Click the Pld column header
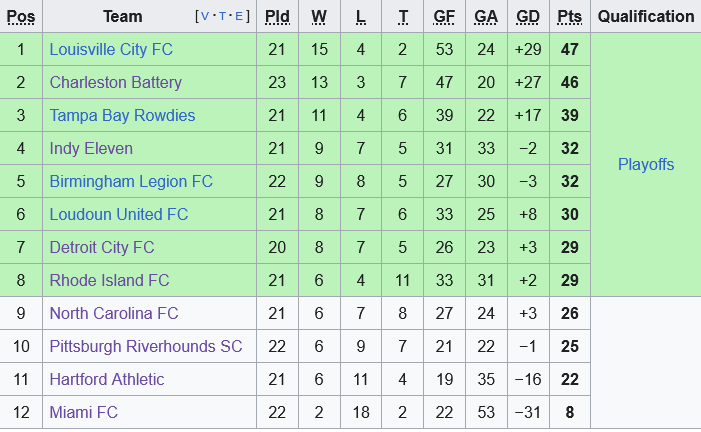Viewport: 701px width, 432px height. (x=275, y=16)
